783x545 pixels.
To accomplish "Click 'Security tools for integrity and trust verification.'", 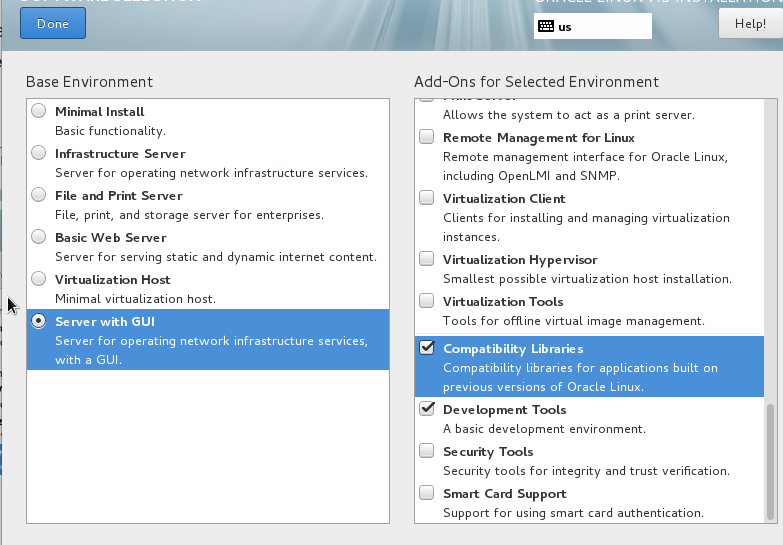I will (x=586, y=471).
